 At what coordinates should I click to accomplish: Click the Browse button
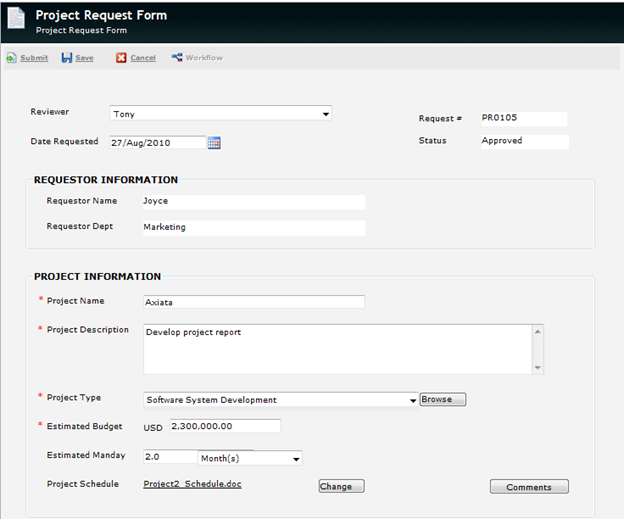(443, 399)
